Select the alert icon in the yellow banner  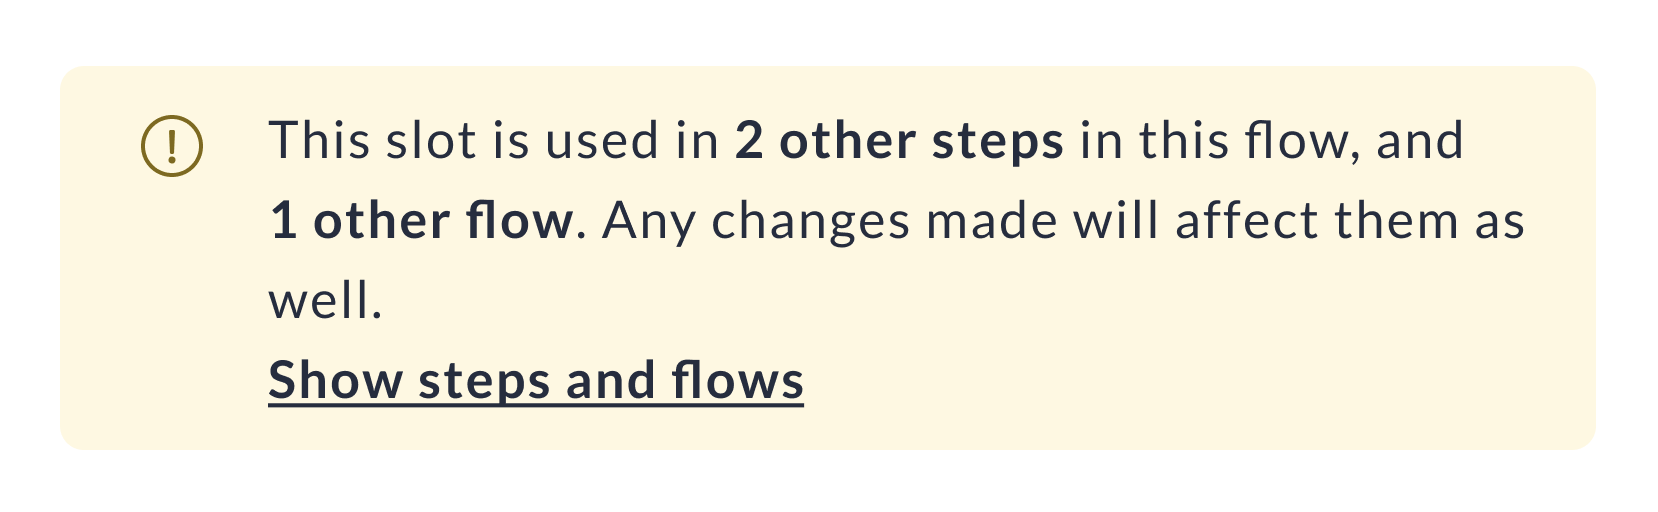(x=172, y=146)
